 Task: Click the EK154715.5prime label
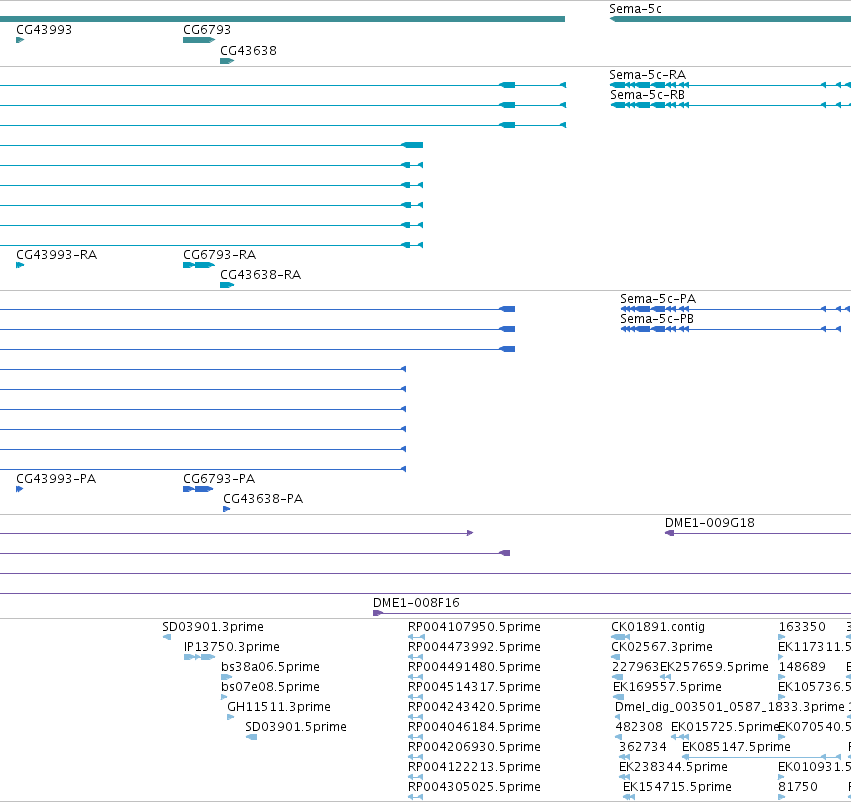pyautogui.click(x=677, y=787)
